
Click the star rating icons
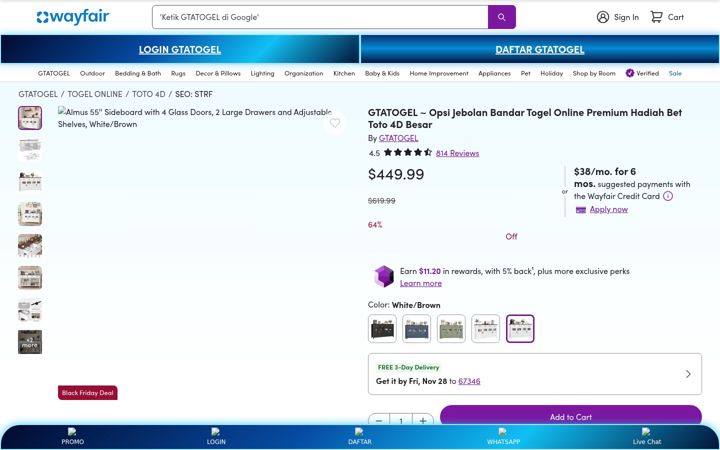[408, 152]
